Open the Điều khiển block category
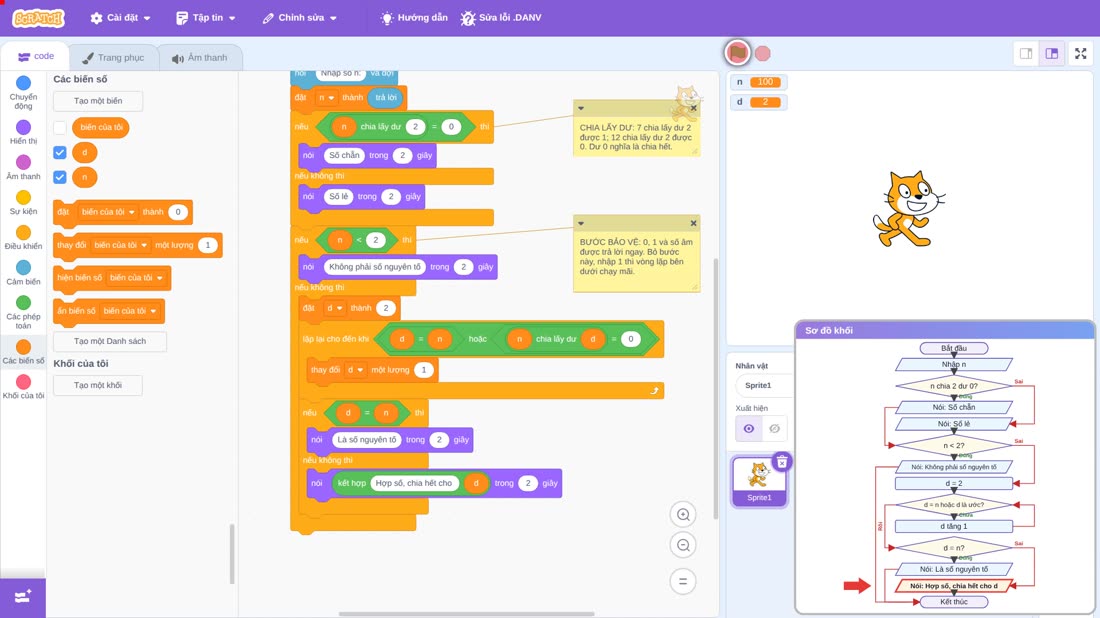Viewport: 1100px width, 618px height. 23,238
